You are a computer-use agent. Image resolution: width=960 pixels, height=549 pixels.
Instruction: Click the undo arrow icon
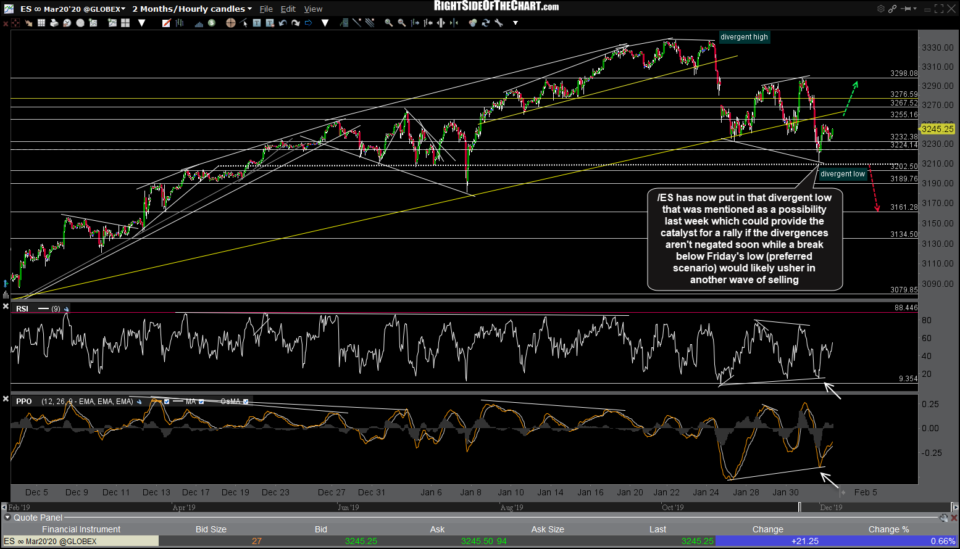tap(283, 23)
